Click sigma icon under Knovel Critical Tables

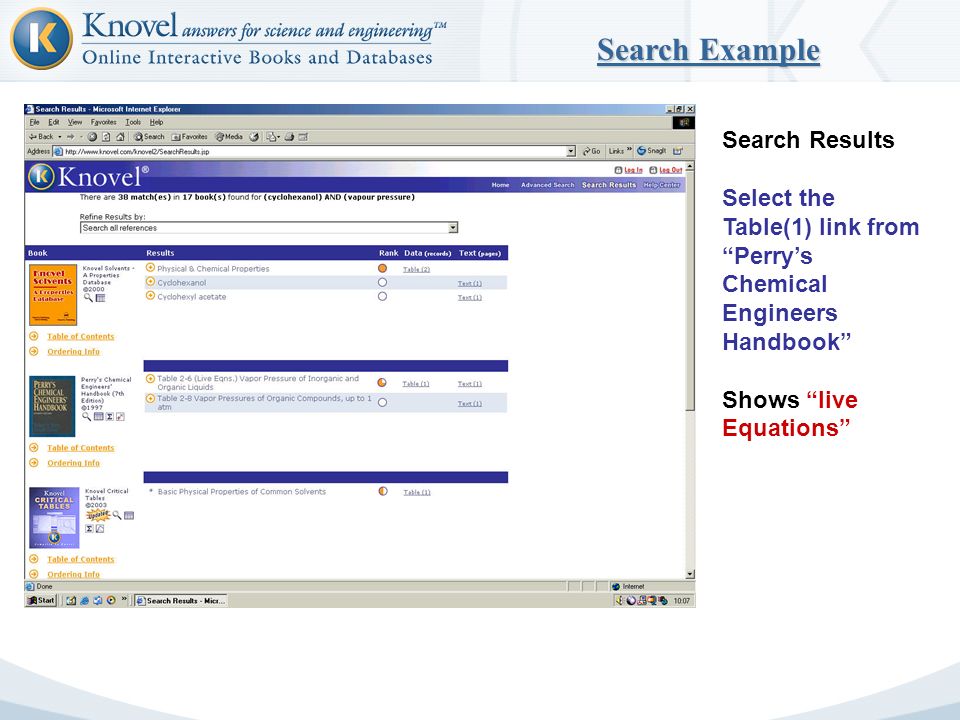pos(89,528)
